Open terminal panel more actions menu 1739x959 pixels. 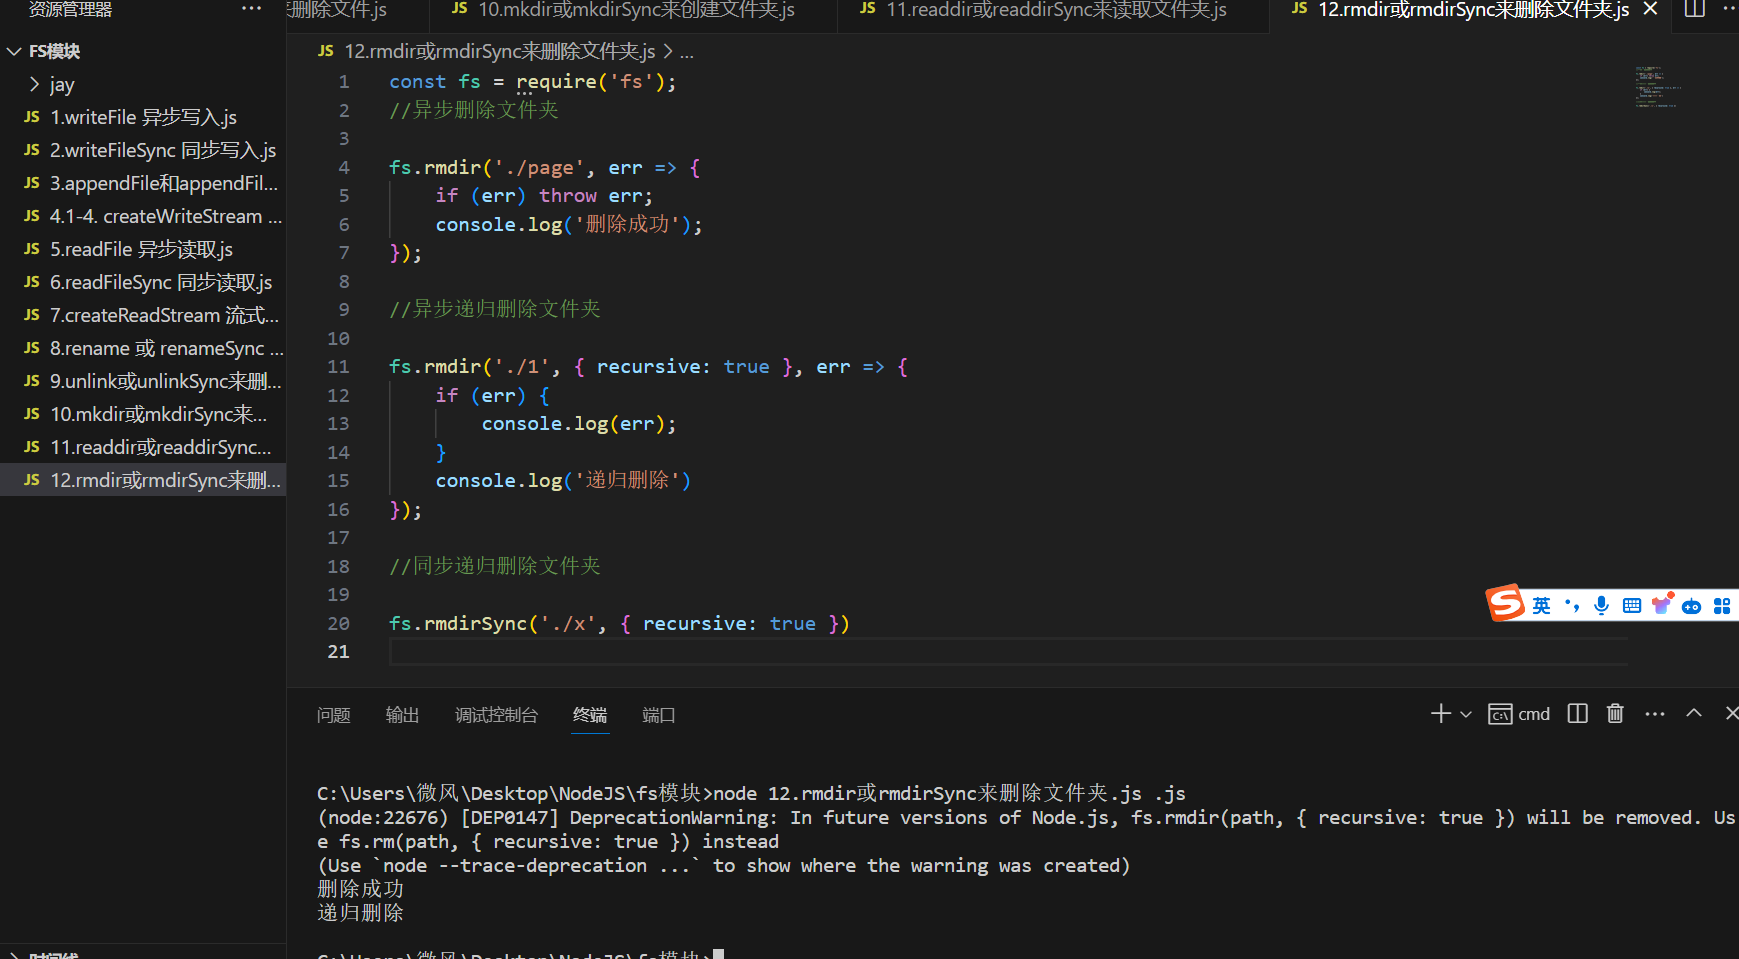click(1655, 714)
